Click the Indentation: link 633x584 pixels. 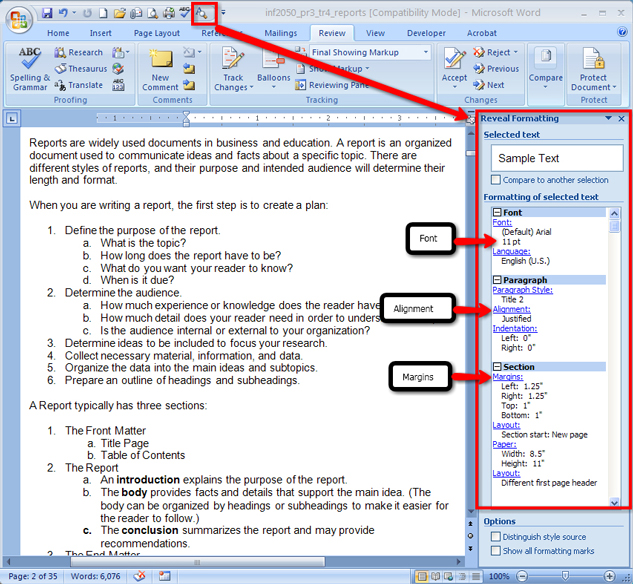pos(515,329)
